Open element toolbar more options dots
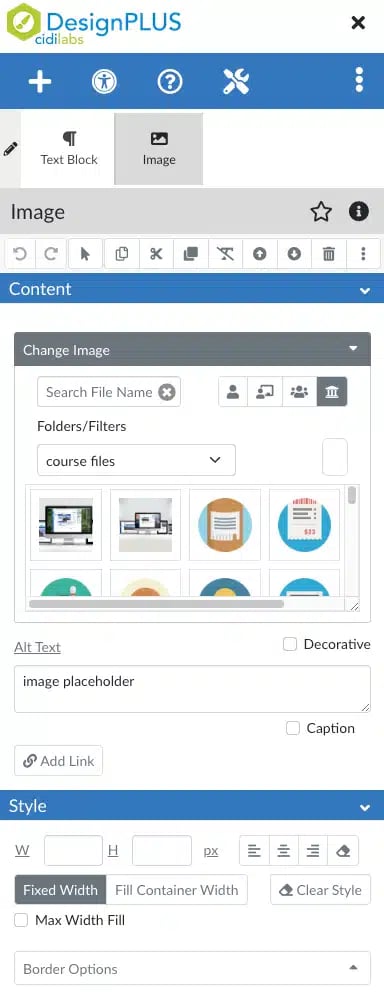 [x=363, y=254]
